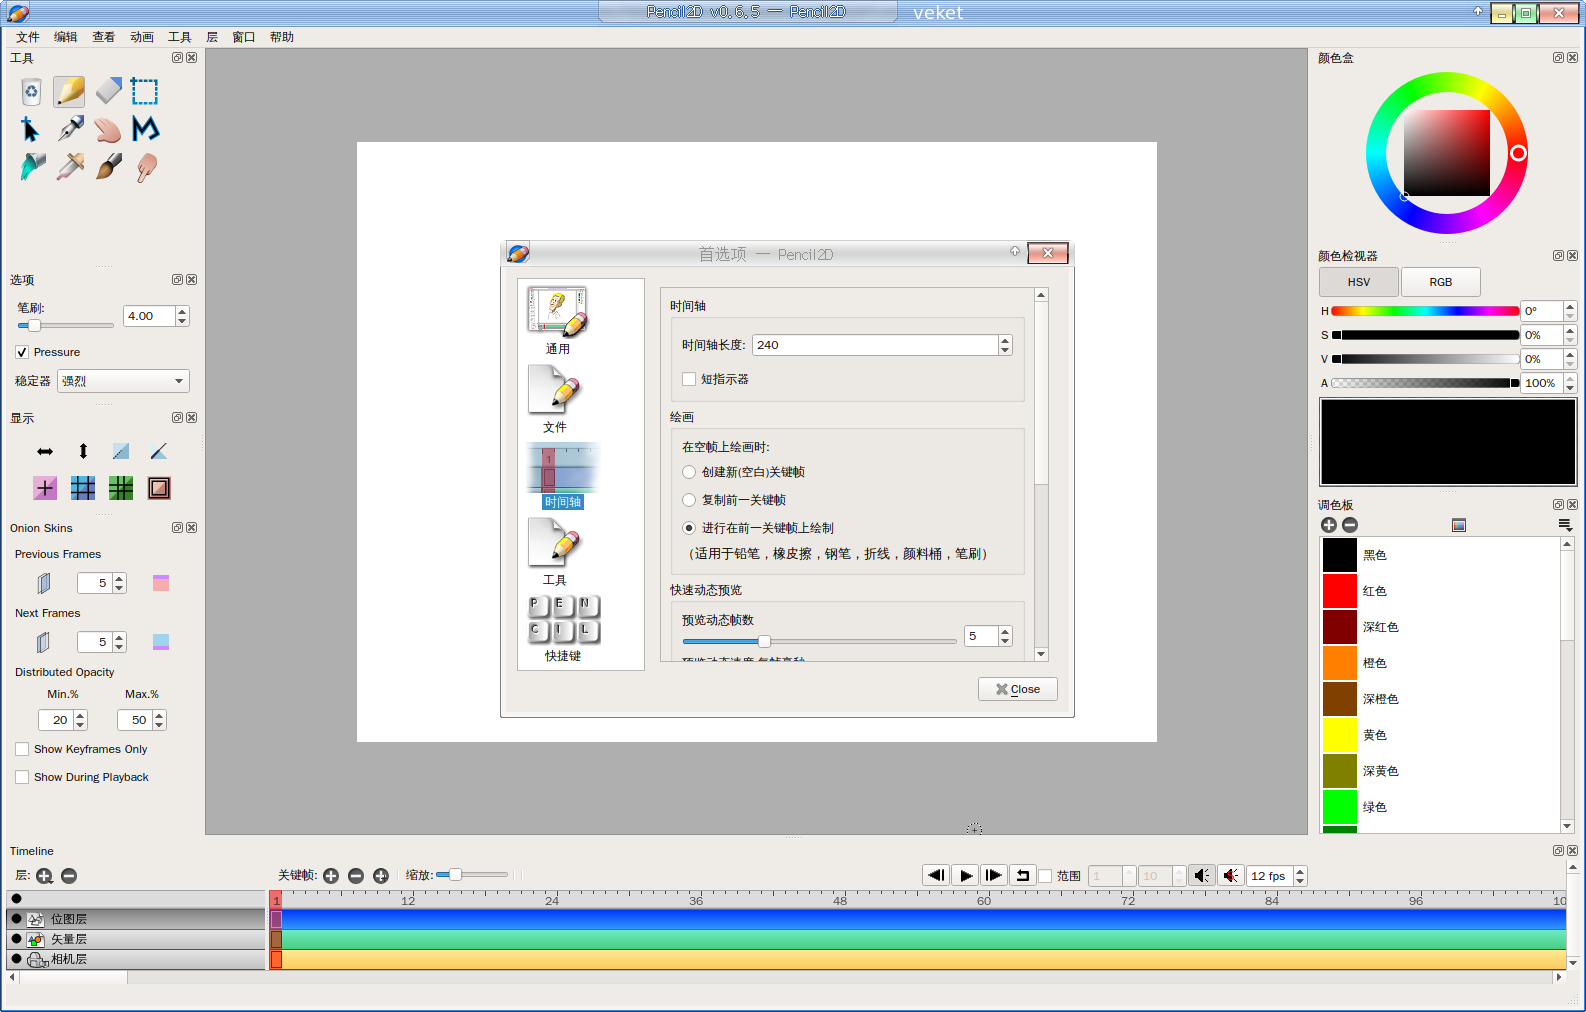Select the Clear Frame tool
The height and width of the screenshot is (1012, 1586).
pyautogui.click(x=31, y=92)
